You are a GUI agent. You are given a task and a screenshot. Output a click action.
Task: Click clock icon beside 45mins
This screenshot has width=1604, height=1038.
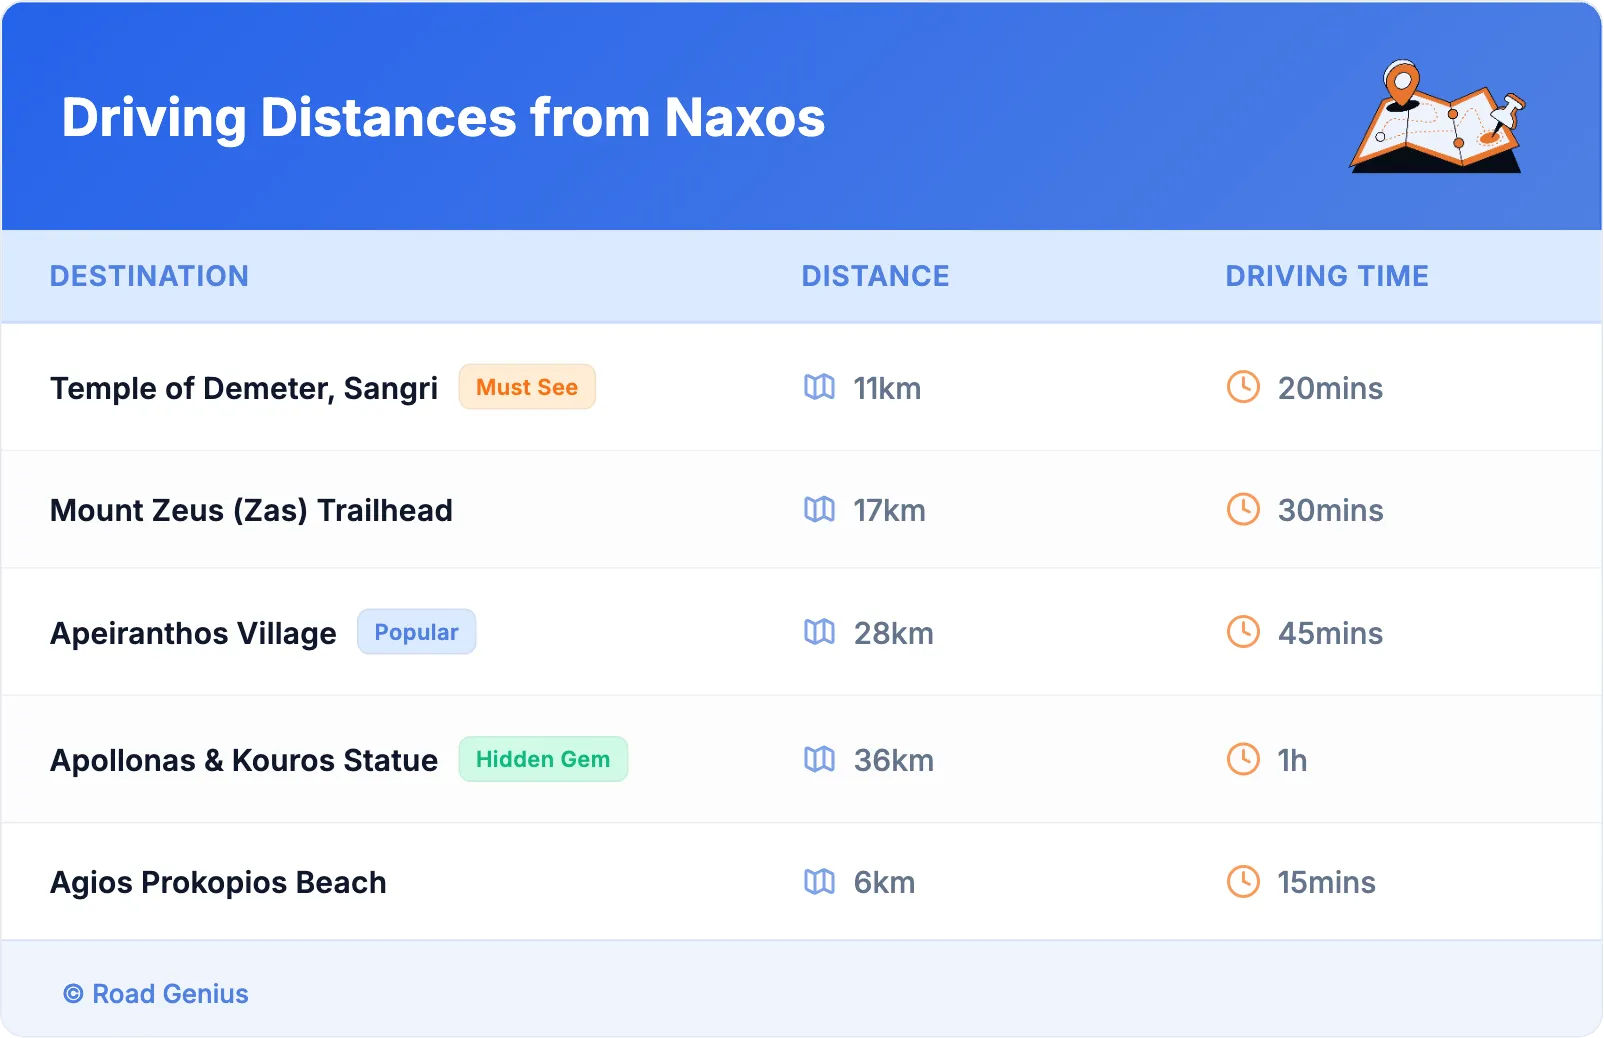tap(1243, 632)
